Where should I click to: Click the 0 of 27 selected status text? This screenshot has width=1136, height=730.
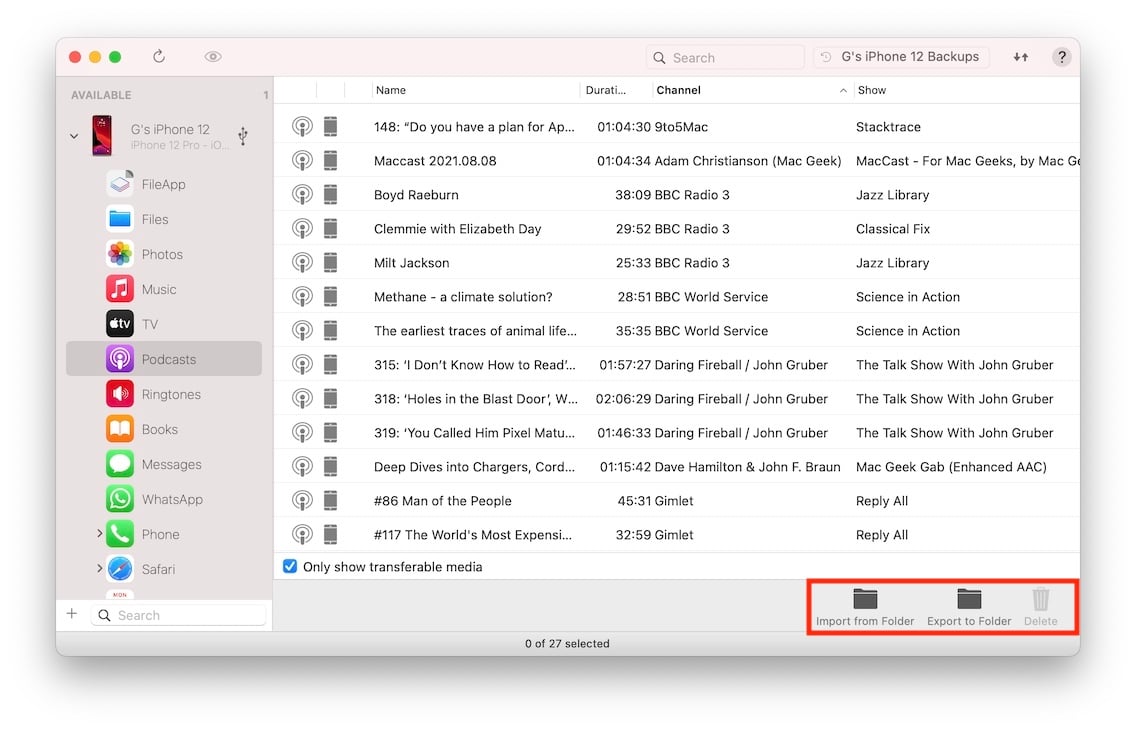coord(567,643)
